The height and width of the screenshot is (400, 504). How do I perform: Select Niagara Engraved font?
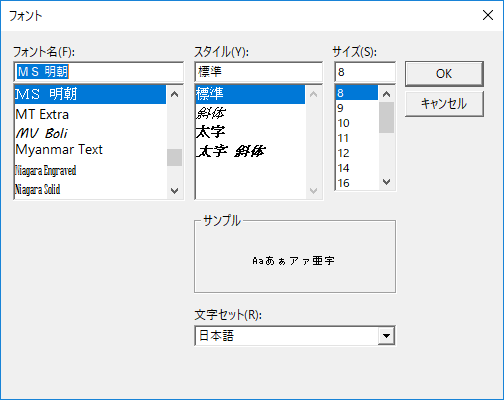90,171
